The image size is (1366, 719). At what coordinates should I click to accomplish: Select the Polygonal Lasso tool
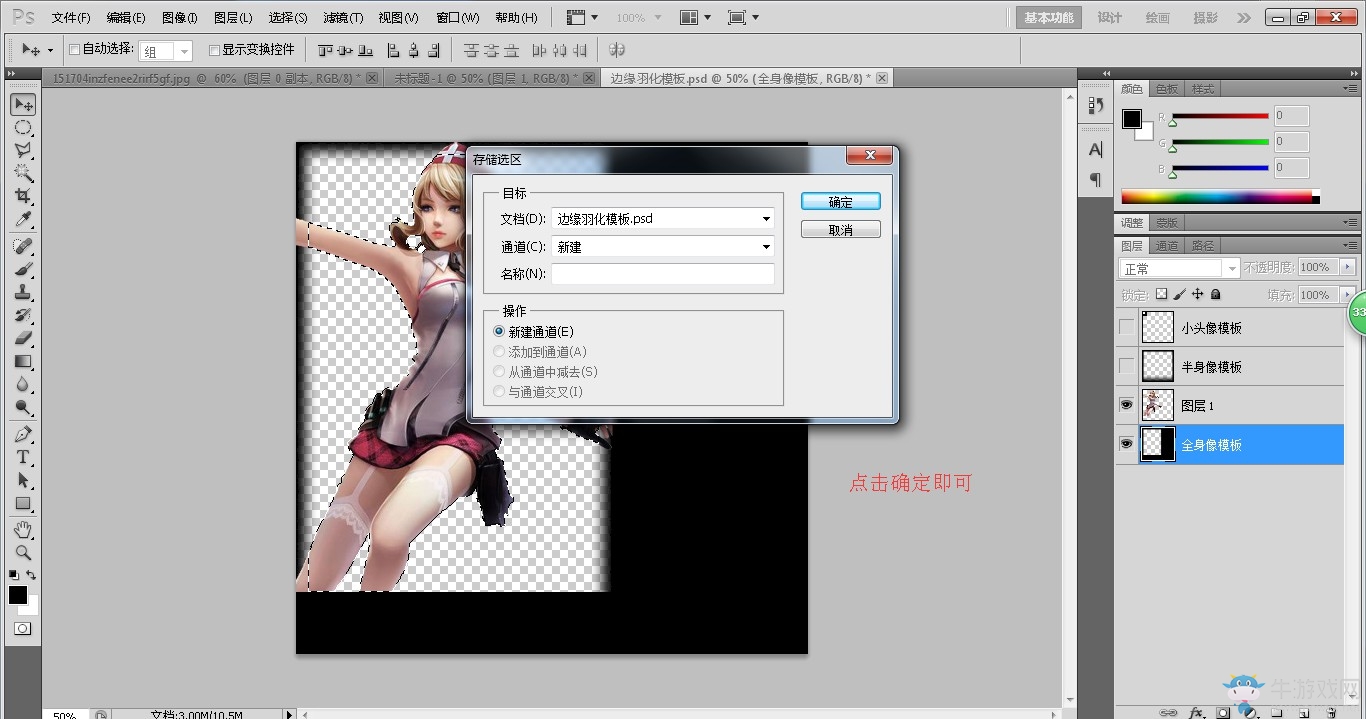[x=23, y=151]
